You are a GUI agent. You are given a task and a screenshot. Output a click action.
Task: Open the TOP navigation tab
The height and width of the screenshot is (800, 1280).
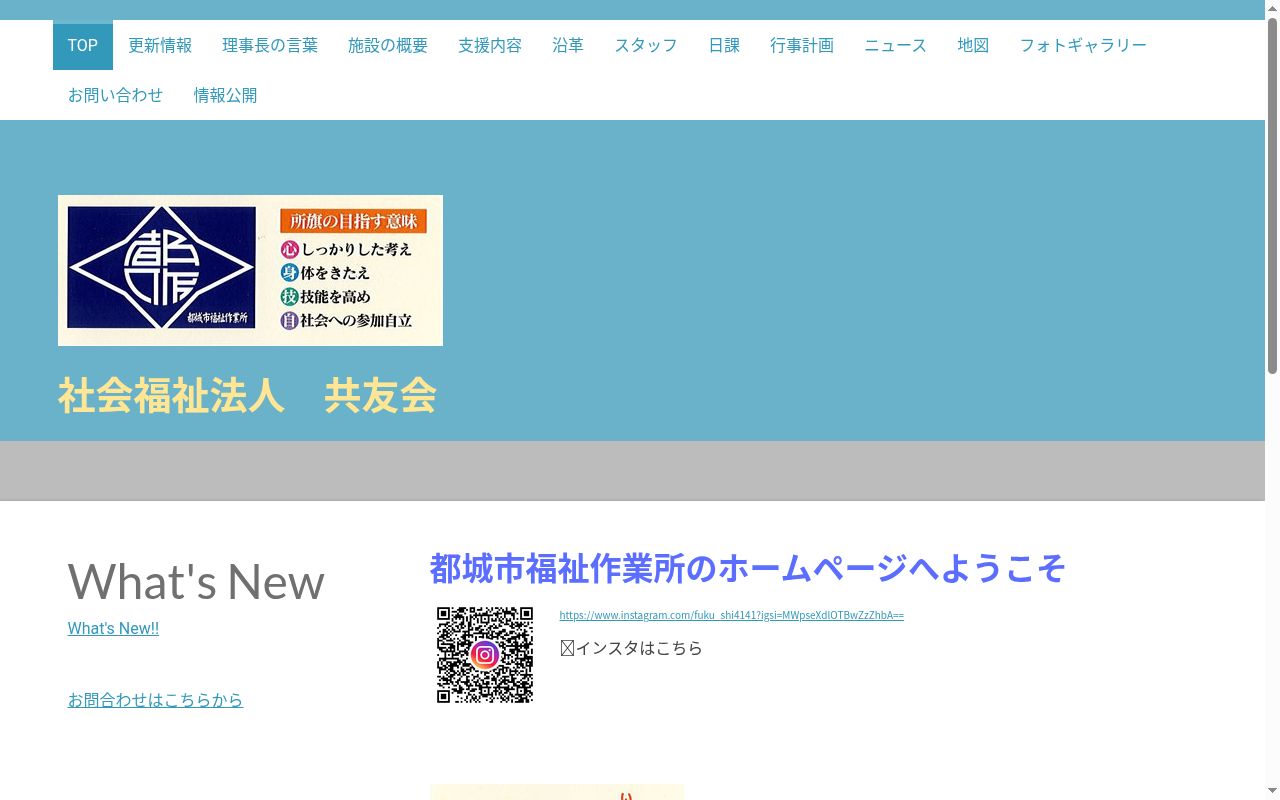pos(83,45)
